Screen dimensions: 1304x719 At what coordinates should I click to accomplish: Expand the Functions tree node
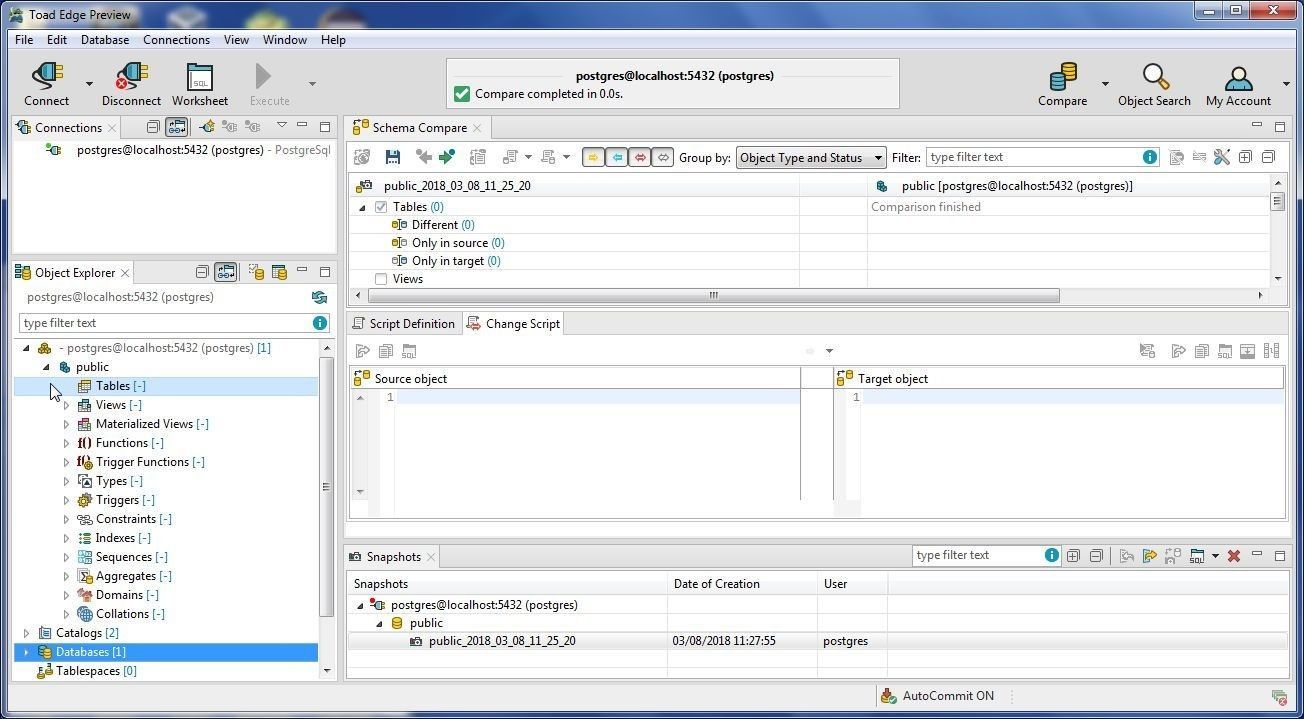66,443
